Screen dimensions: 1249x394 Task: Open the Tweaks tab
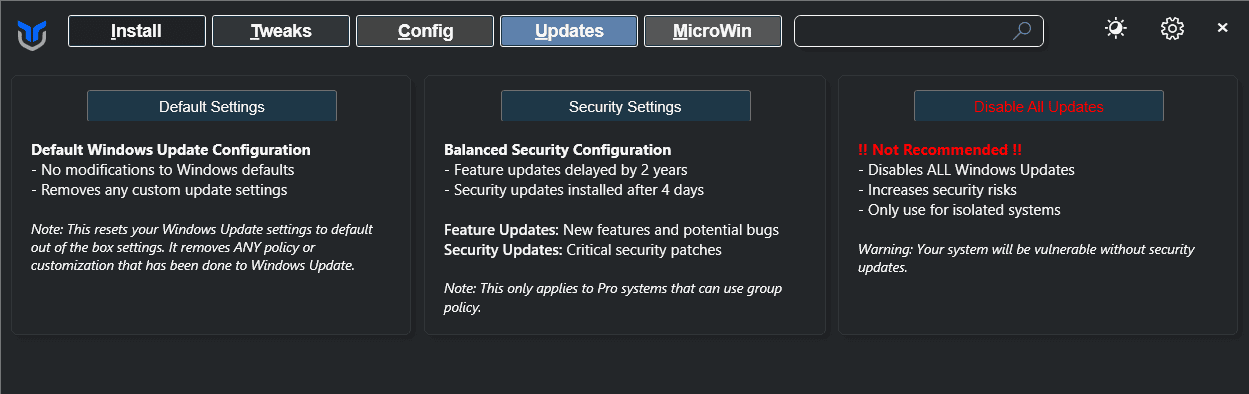tap(281, 31)
